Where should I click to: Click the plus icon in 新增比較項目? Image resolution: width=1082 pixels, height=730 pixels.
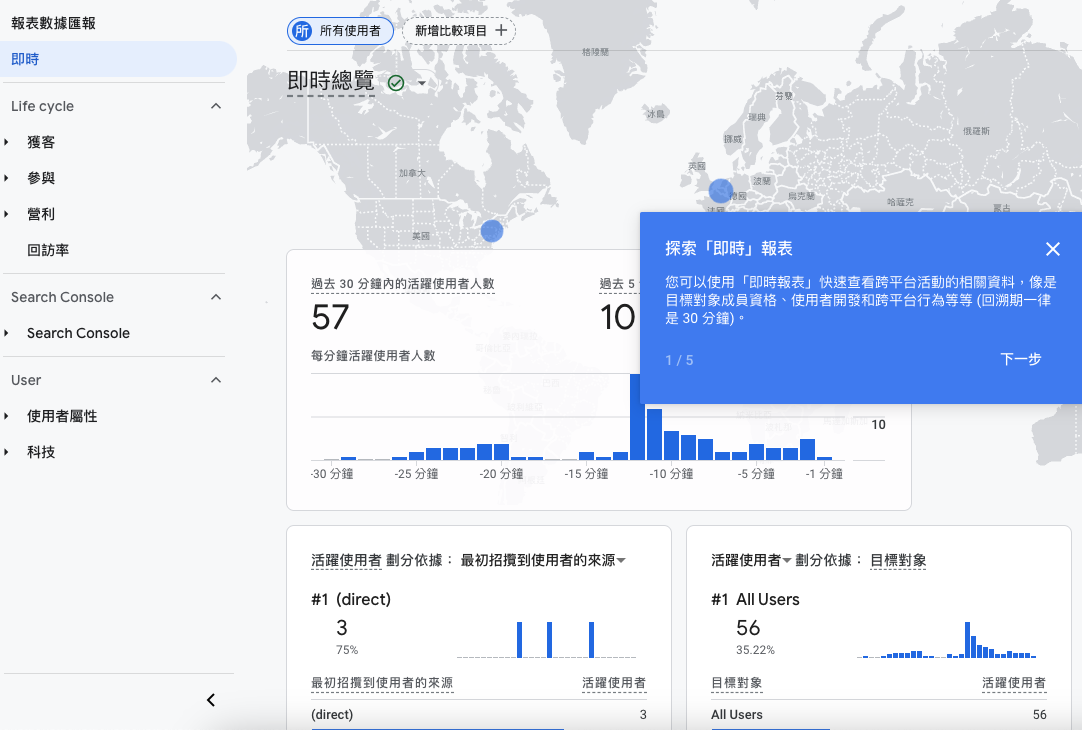pyautogui.click(x=501, y=31)
